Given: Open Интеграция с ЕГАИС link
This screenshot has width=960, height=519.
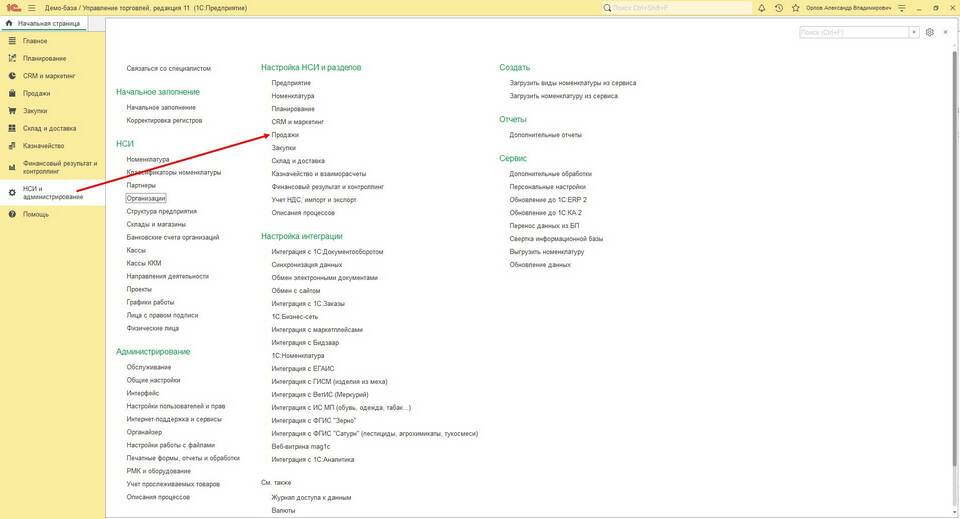Looking at the screenshot, I should coord(303,368).
